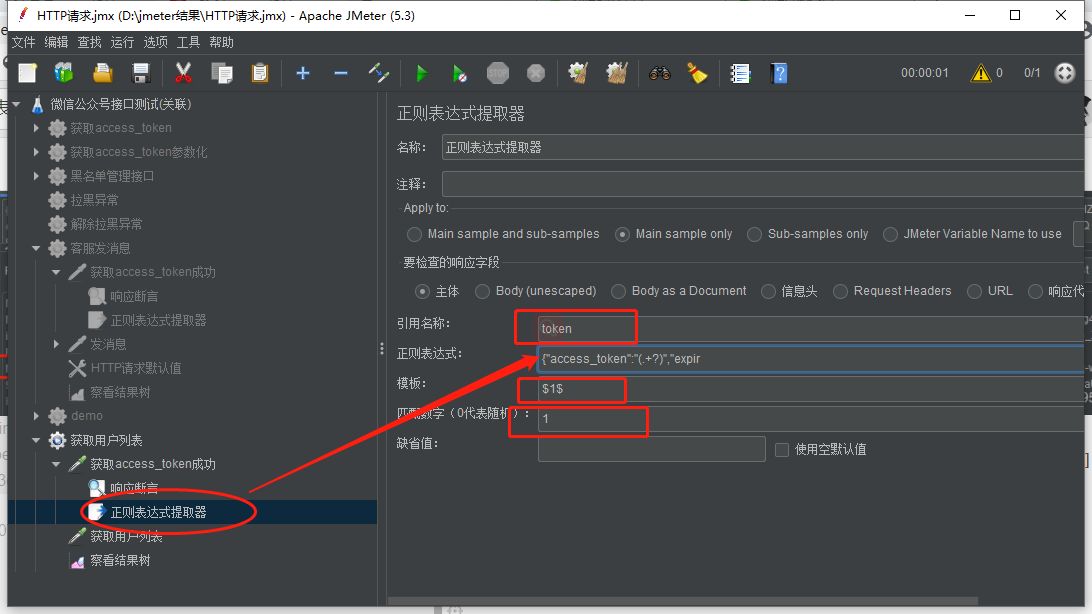Open the 运行 menu

click(x=122, y=42)
